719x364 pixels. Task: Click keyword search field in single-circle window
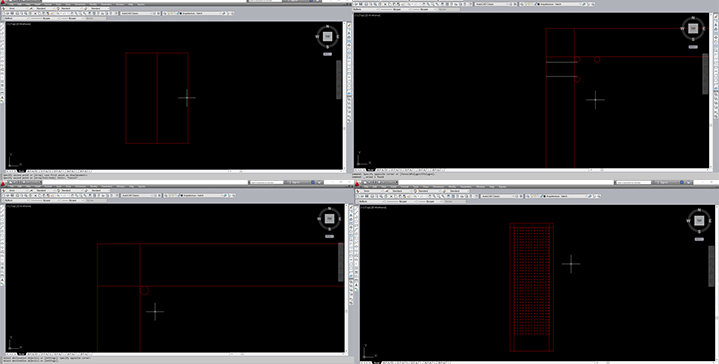point(267,182)
